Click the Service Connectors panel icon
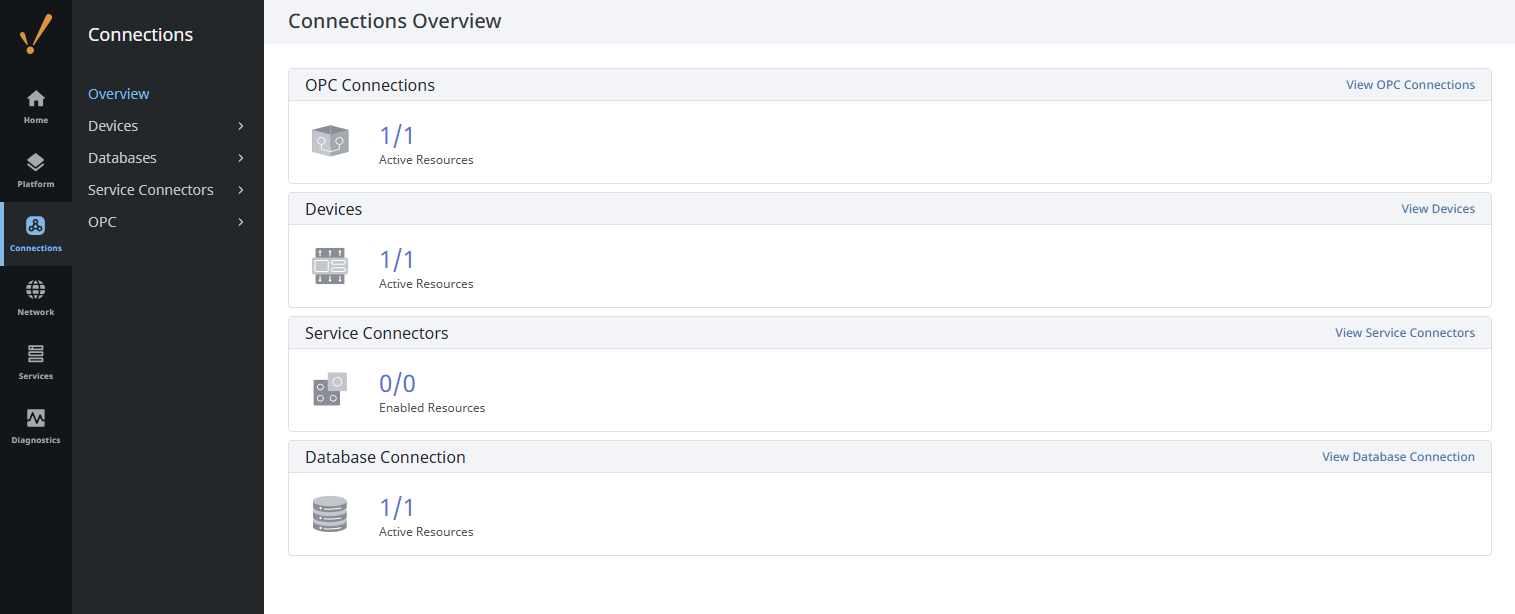 (x=330, y=390)
